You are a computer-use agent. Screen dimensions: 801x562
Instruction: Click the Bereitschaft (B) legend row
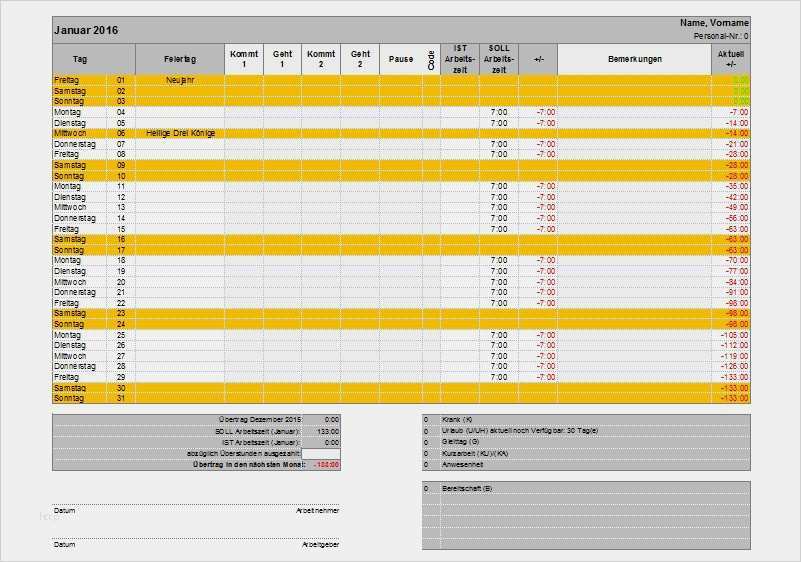point(586,488)
